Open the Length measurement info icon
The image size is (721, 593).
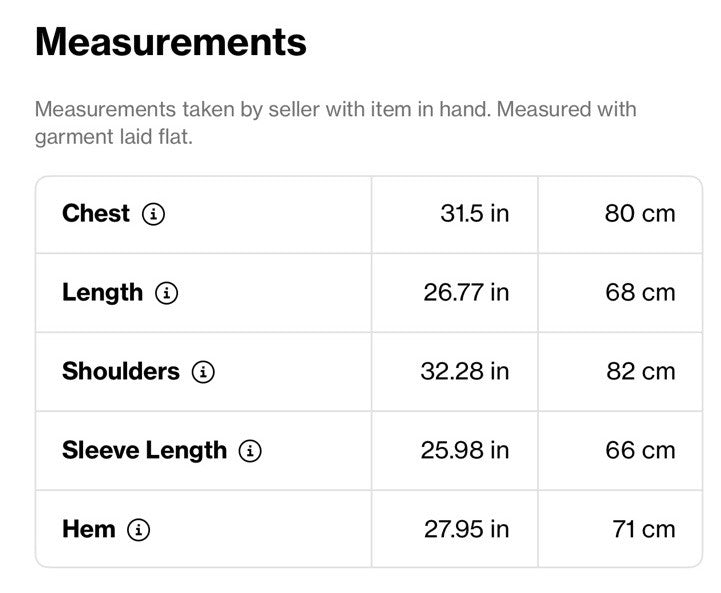[x=166, y=293]
